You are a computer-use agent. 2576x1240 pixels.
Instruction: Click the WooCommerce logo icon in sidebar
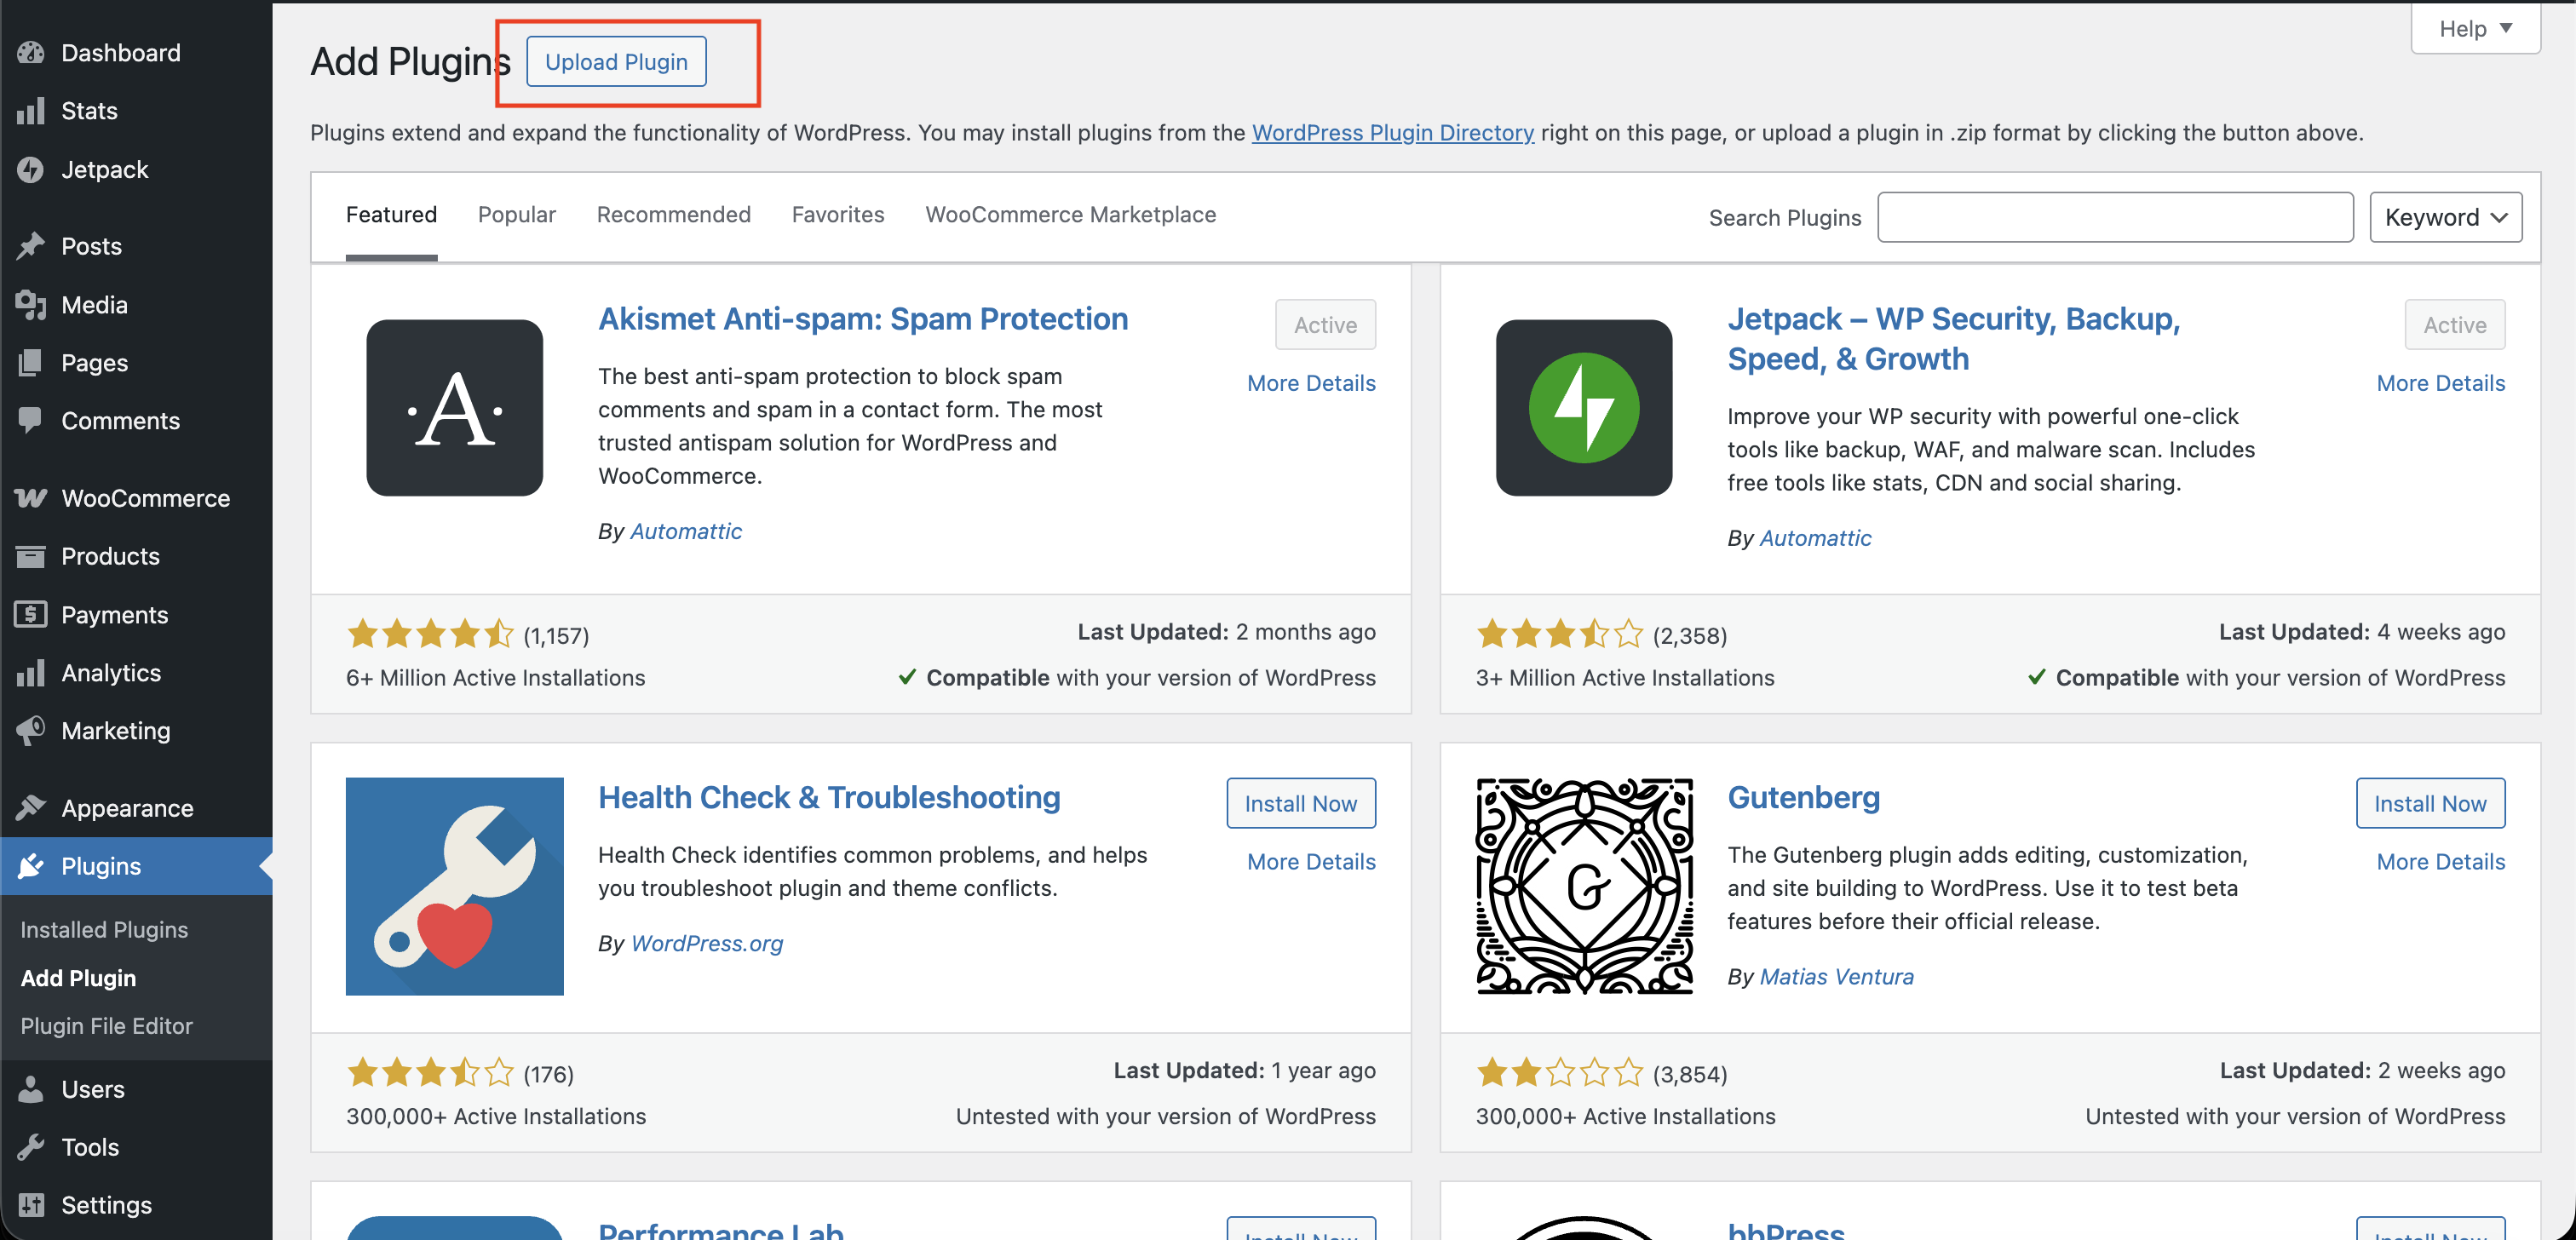tap(31, 498)
